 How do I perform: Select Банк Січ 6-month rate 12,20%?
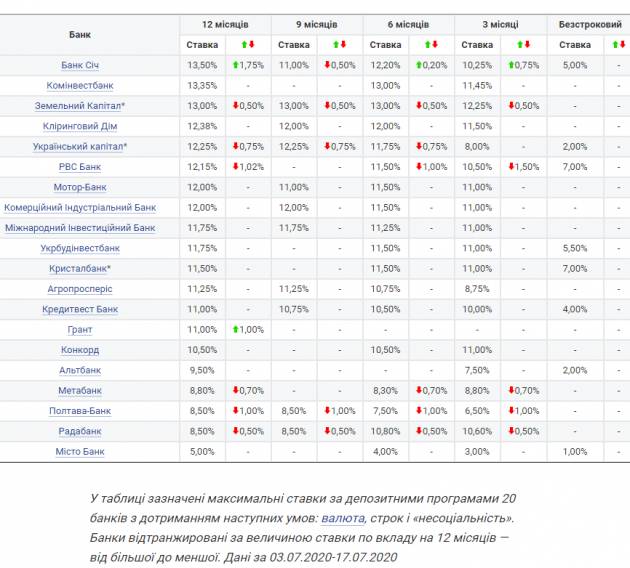pyautogui.click(x=385, y=65)
